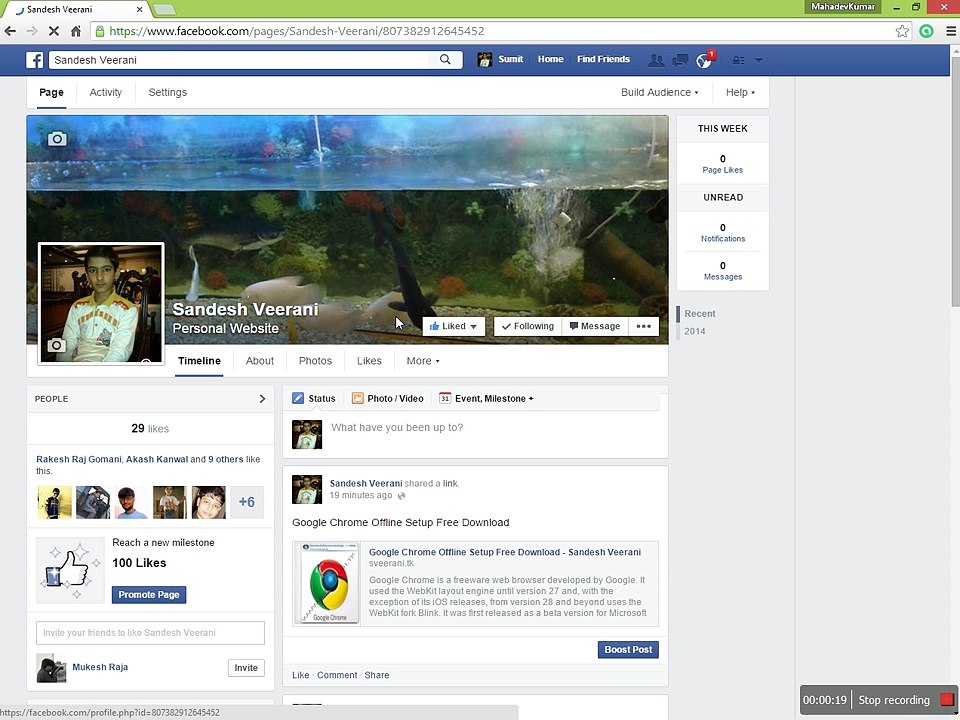
Task: Click green extension icon in address bar
Action: pos(926,31)
